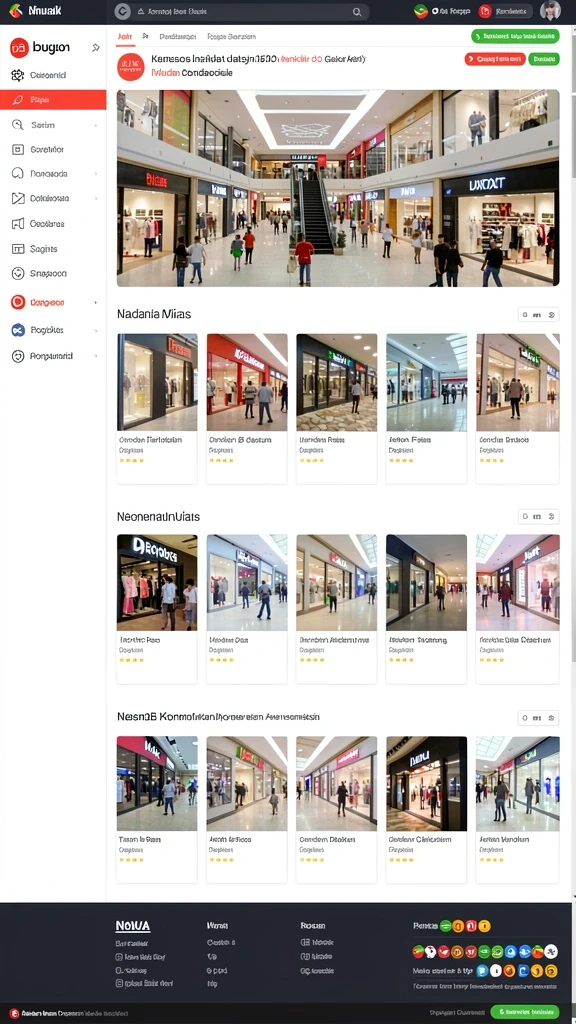576x1024 pixels.
Task: Click the NOIUA footer brand link
Action: pyautogui.click(x=133, y=926)
